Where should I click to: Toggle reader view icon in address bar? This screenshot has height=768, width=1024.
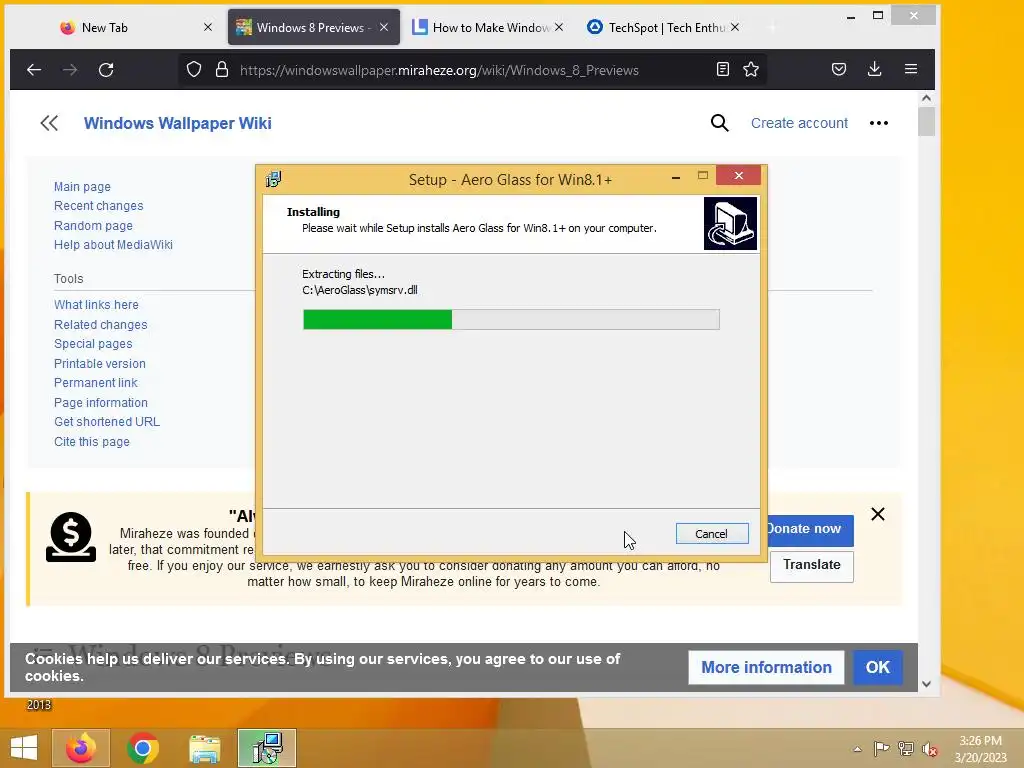[722, 69]
